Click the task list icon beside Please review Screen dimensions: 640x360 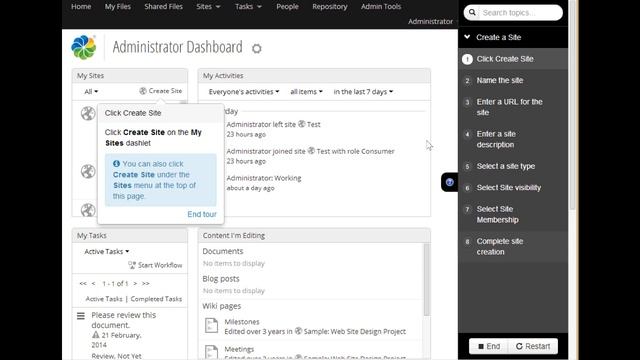(81, 316)
